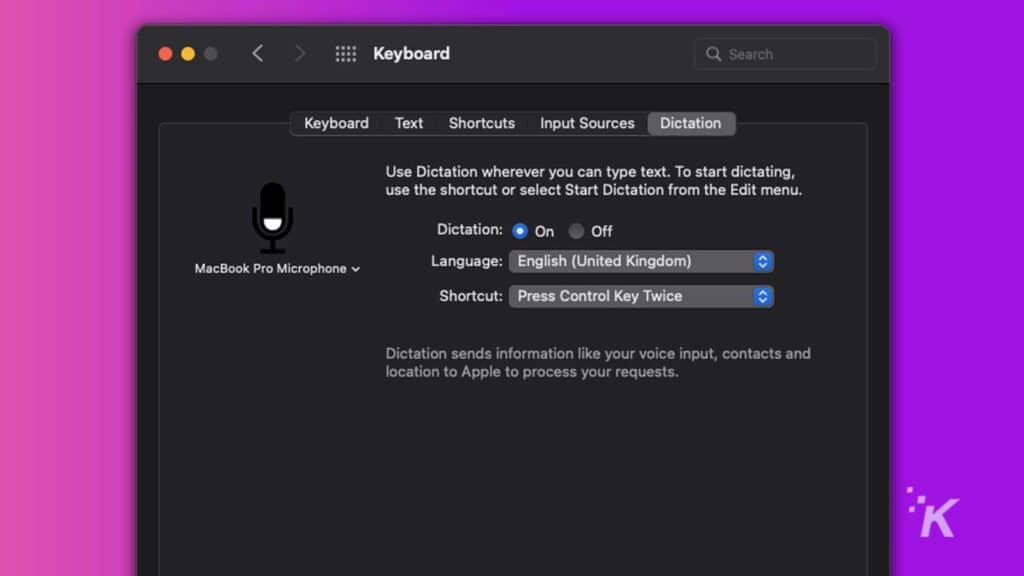Open the Language dropdown

click(x=641, y=261)
